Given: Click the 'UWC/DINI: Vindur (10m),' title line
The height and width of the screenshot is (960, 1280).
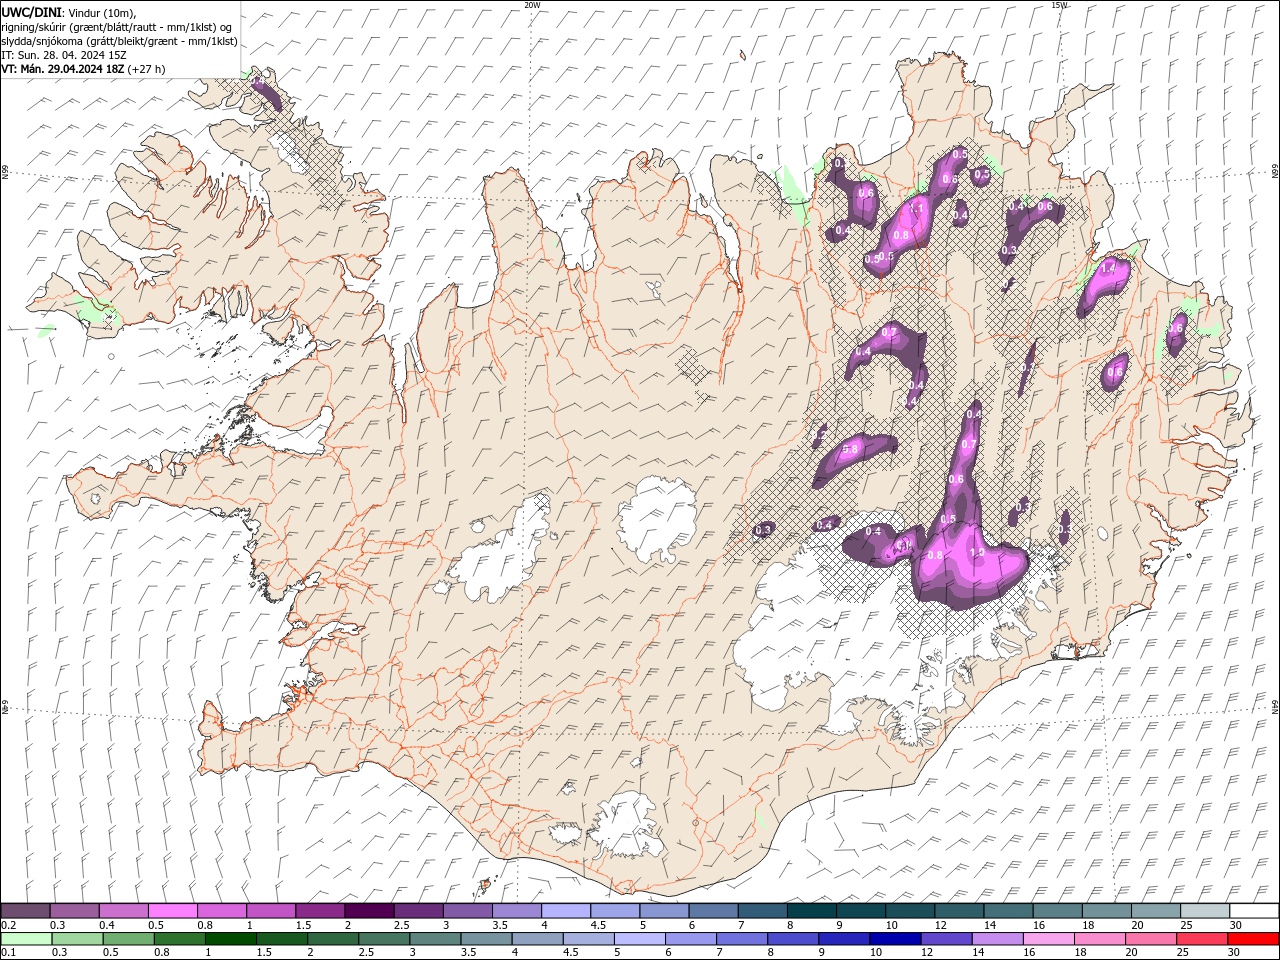Looking at the screenshot, I should click(x=68, y=12).
